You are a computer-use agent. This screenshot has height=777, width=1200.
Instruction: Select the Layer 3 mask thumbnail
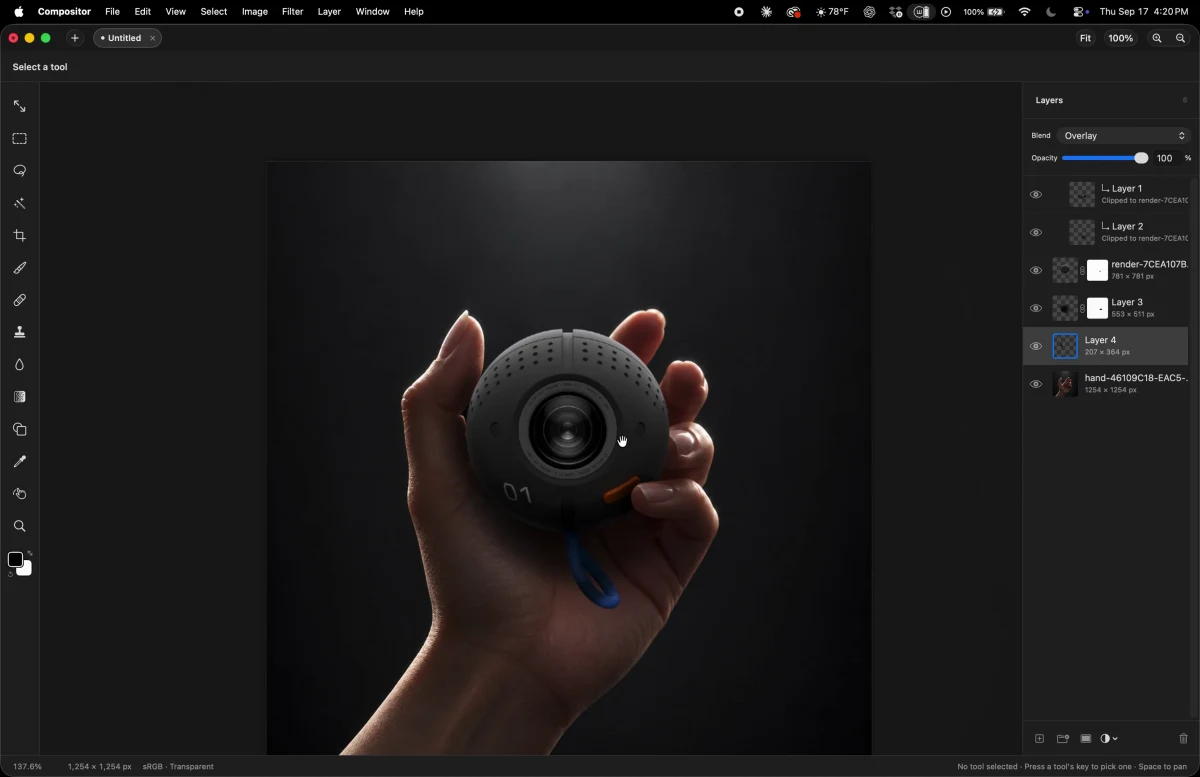point(1097,308)
